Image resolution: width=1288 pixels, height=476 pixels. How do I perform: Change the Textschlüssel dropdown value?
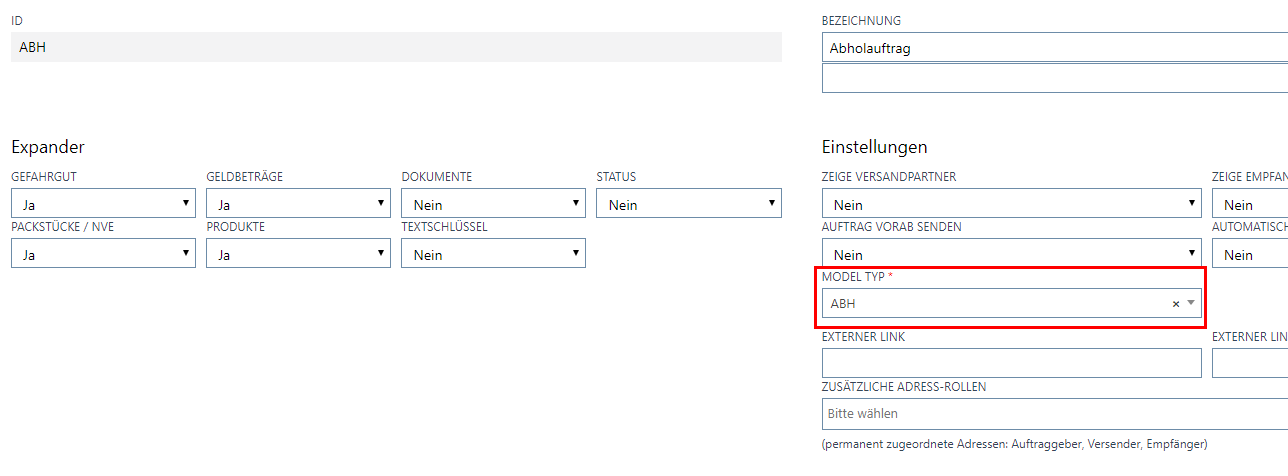493,254
